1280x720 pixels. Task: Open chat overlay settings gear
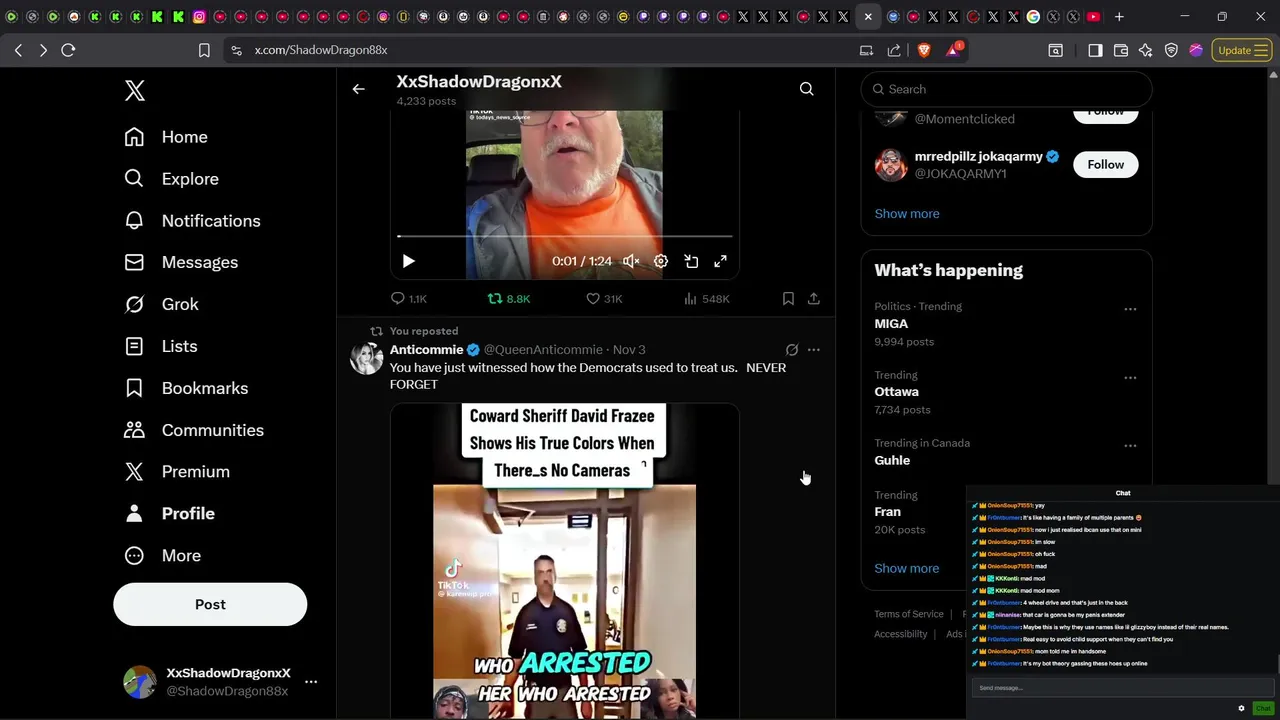(1241, 708)
